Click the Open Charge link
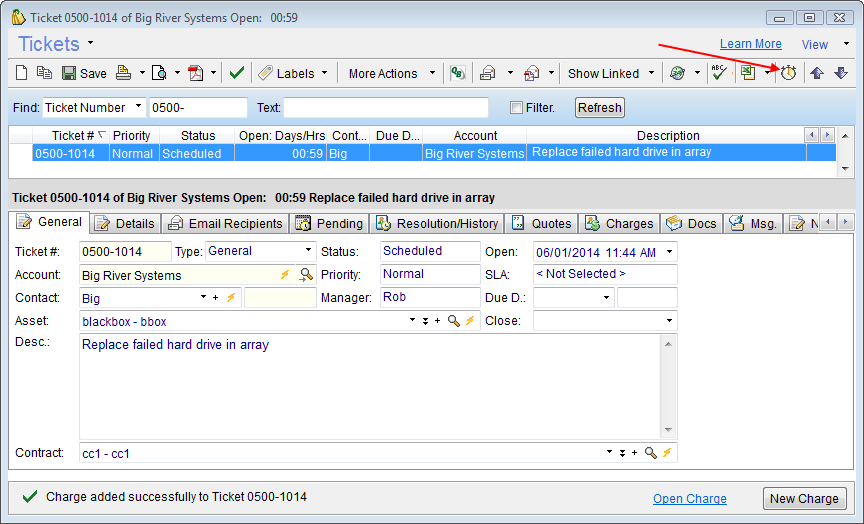 (689, 499)
